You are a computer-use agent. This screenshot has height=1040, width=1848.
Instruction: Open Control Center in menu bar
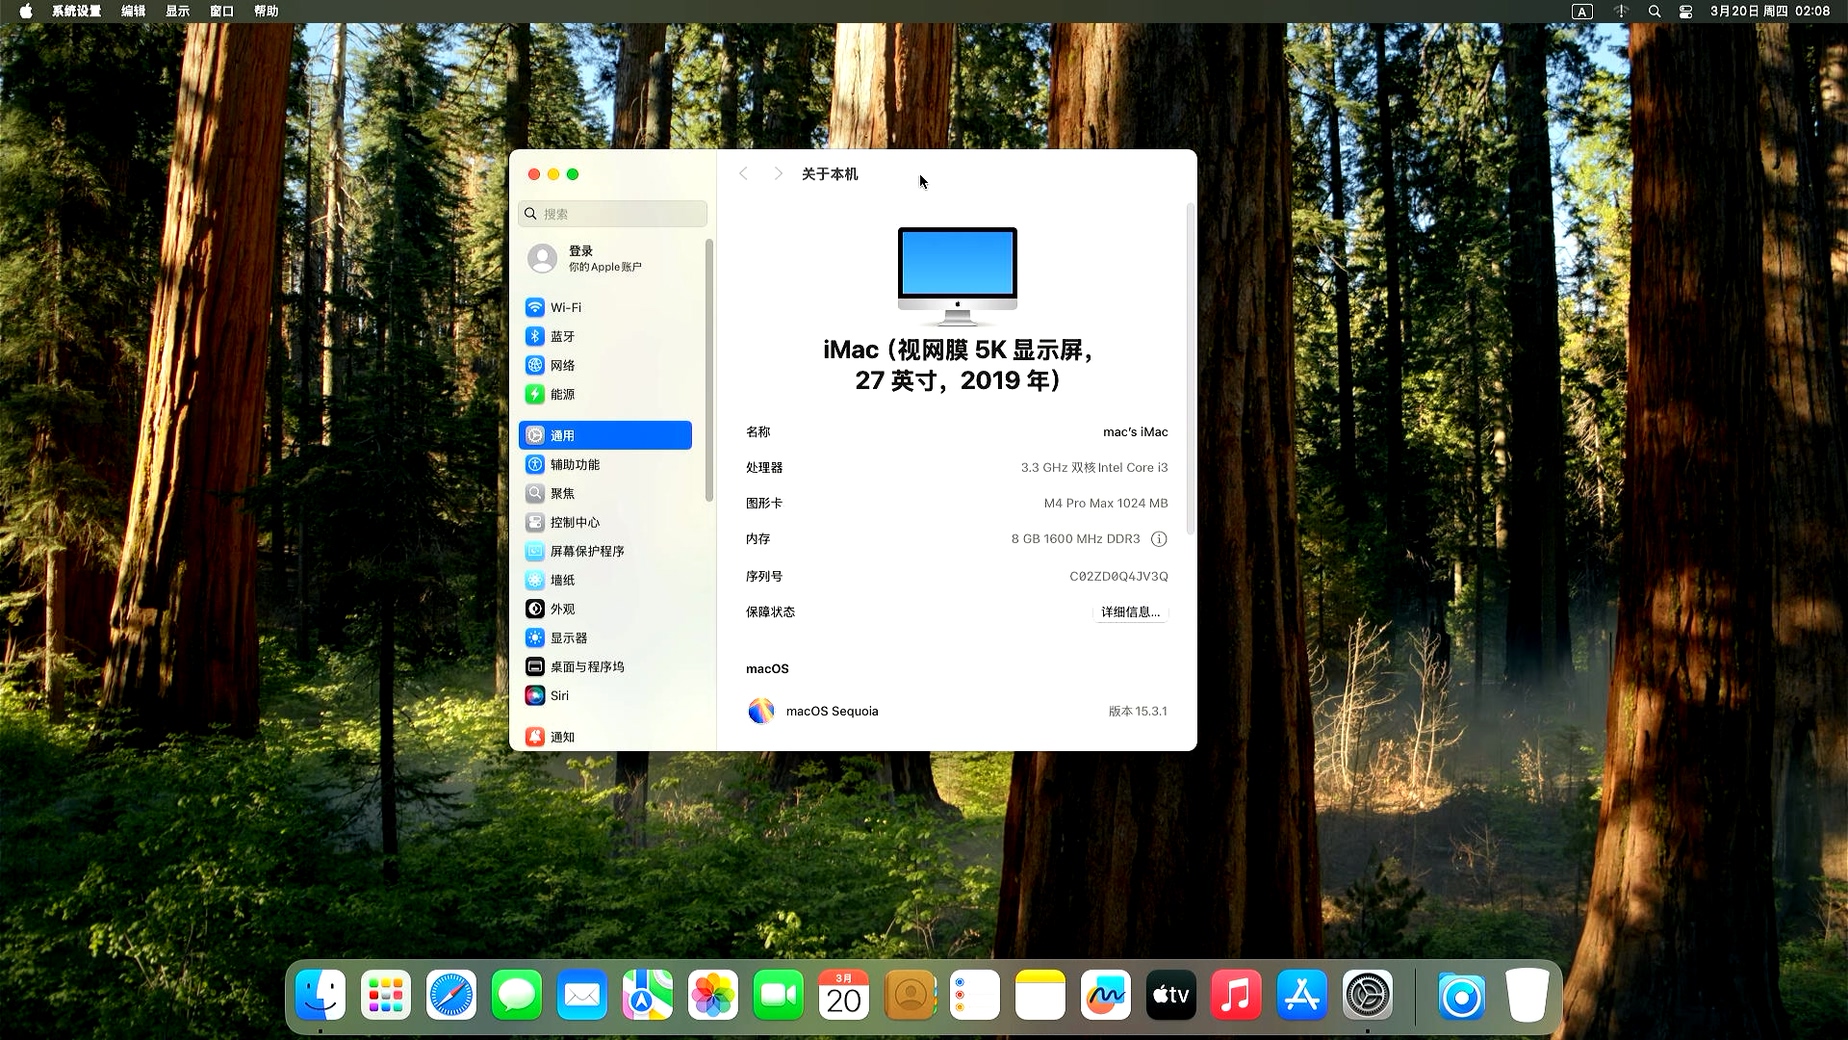pos(1686,11)
